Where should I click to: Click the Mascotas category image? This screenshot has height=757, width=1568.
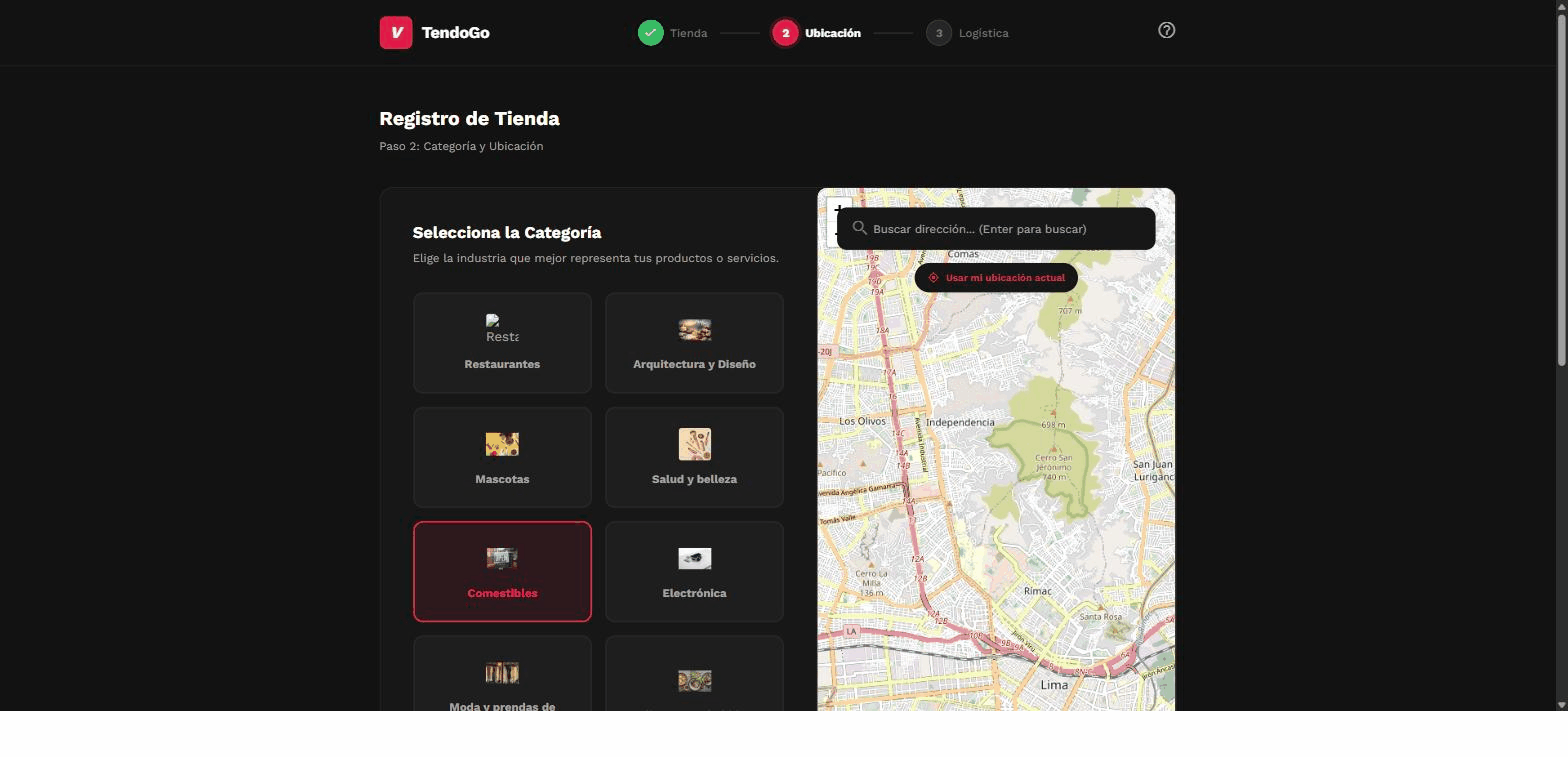[502, 444]
